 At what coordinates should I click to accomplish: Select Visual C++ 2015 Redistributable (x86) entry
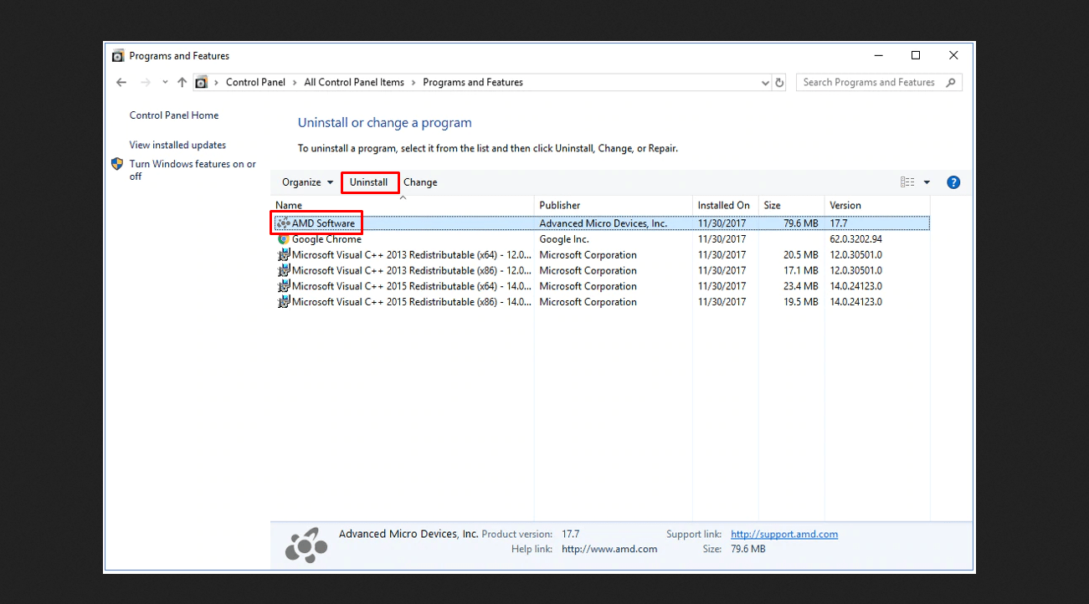point(601,302)
